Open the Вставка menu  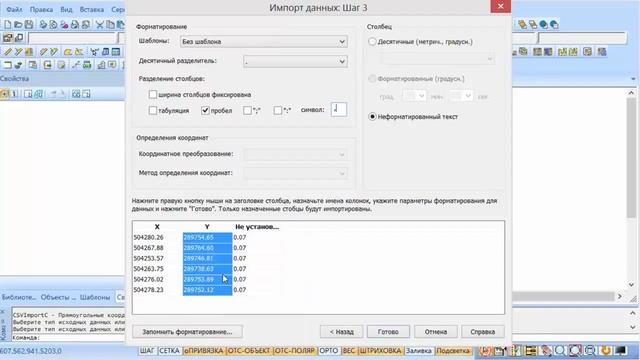91,9
